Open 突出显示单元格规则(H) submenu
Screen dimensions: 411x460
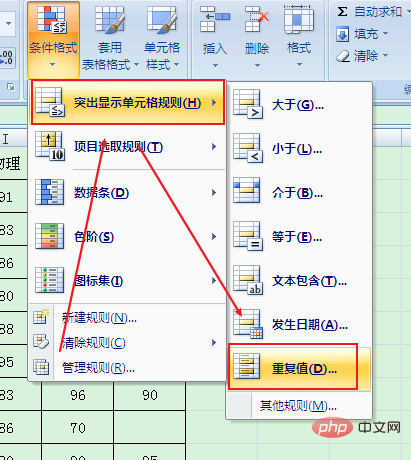tap(128, 102)
